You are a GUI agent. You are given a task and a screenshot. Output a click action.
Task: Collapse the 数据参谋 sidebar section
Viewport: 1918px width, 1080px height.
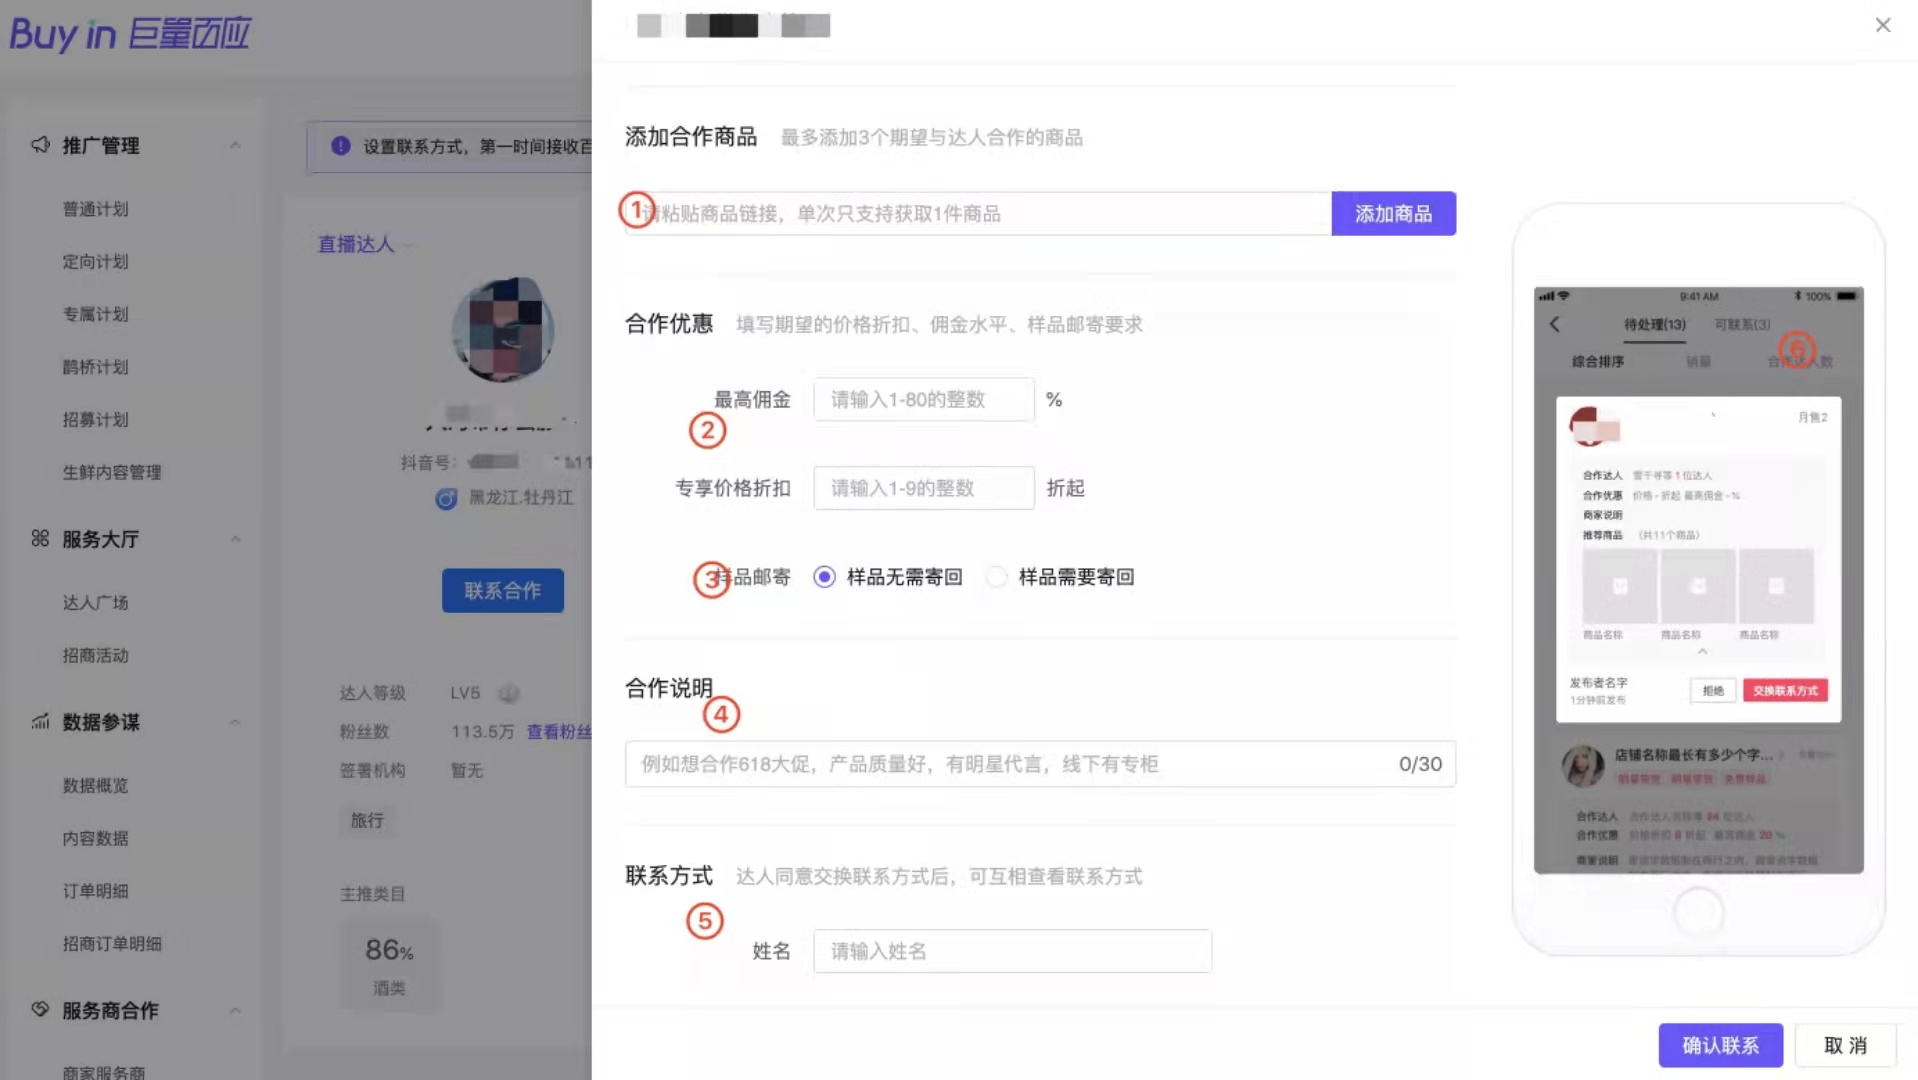pos(235,722)
